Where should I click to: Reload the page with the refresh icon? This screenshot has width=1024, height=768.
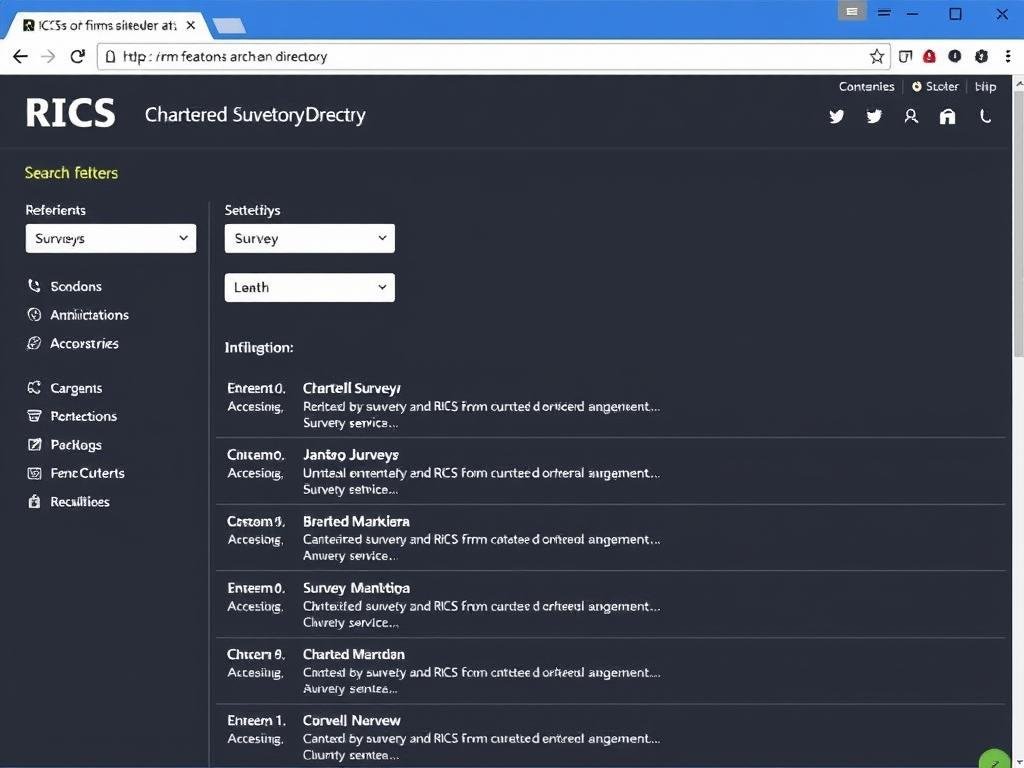click(78, 57)
